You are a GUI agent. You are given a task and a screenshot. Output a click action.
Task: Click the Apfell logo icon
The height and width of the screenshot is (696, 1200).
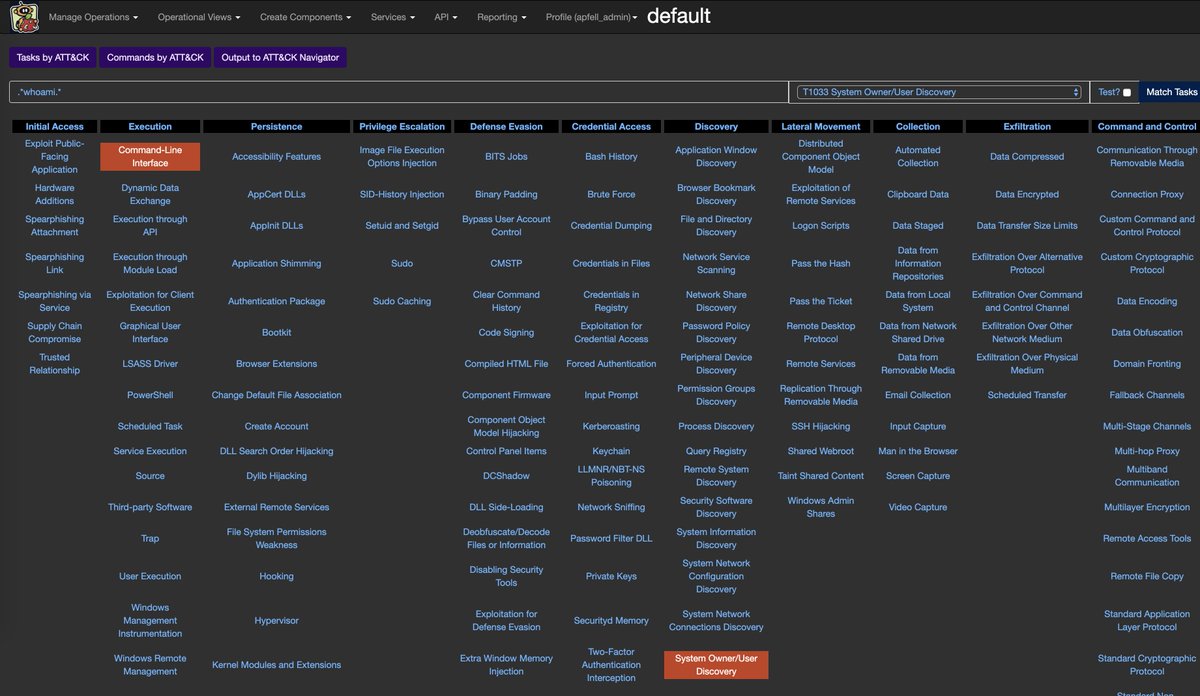pos(23,17)
